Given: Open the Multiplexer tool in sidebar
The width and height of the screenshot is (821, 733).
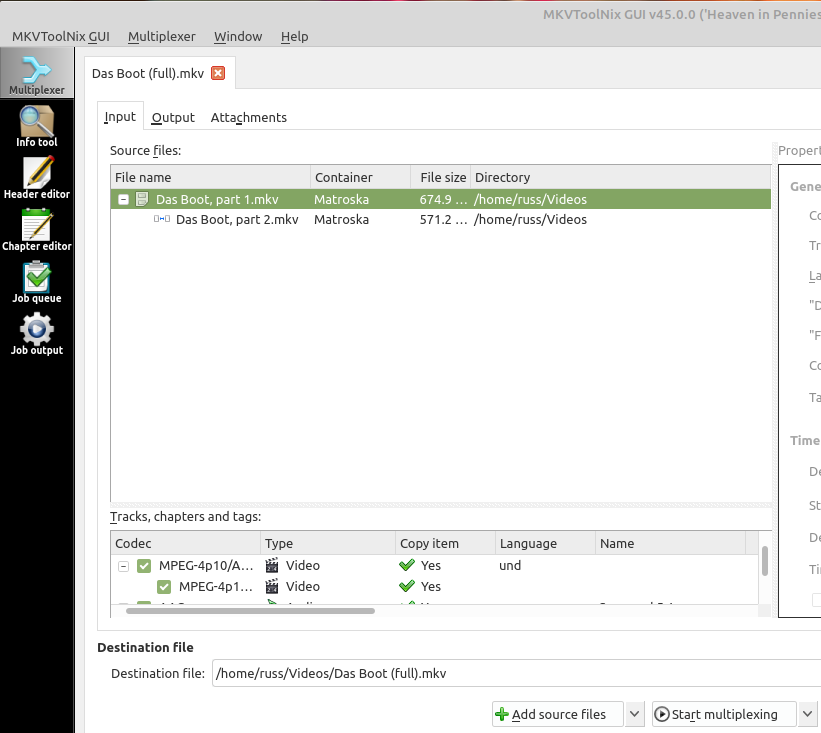Looking at the screenshot, I should pos(37,74).
